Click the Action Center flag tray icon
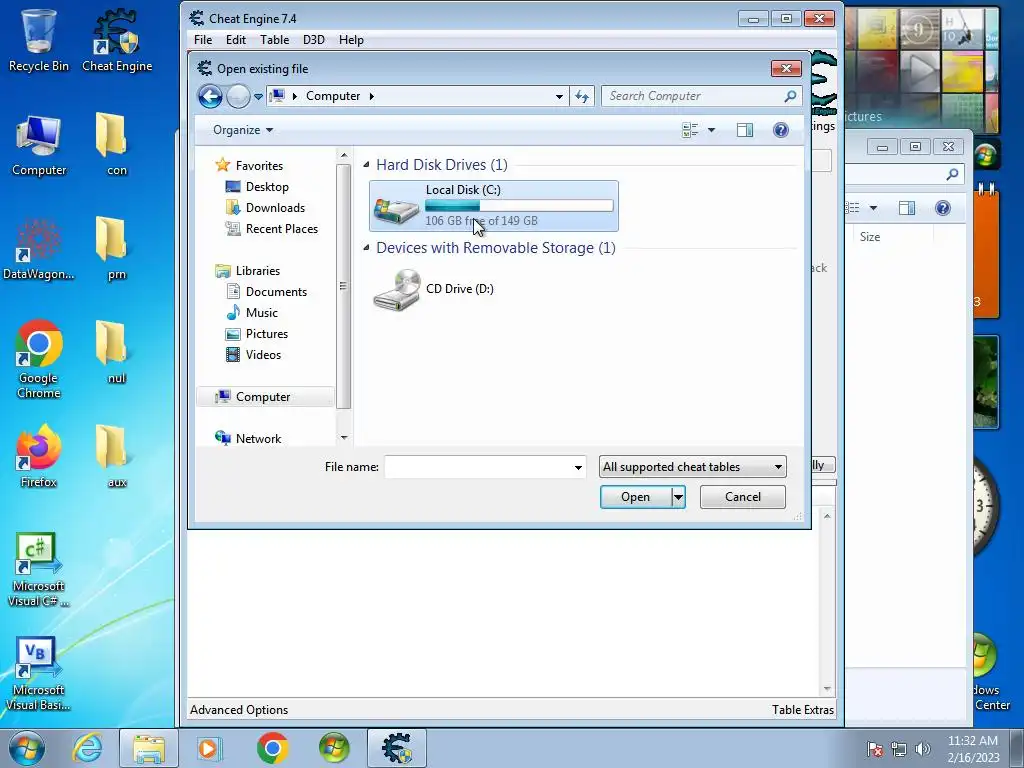Screen dimensions: 1024x768 click(875, 749)
